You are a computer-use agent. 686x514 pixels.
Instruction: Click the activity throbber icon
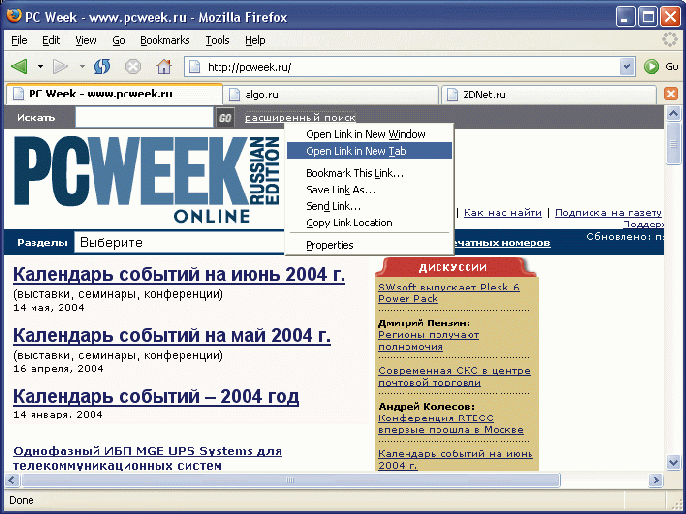coord(669,40)
